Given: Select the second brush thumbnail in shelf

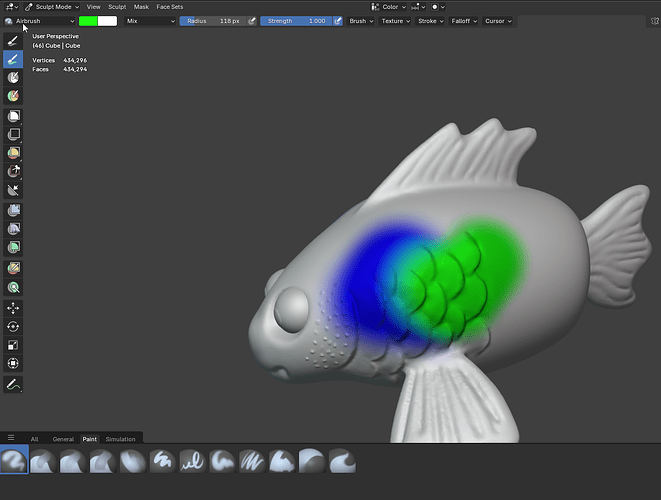Looking at the screenshot, I should tap(43, 460).
